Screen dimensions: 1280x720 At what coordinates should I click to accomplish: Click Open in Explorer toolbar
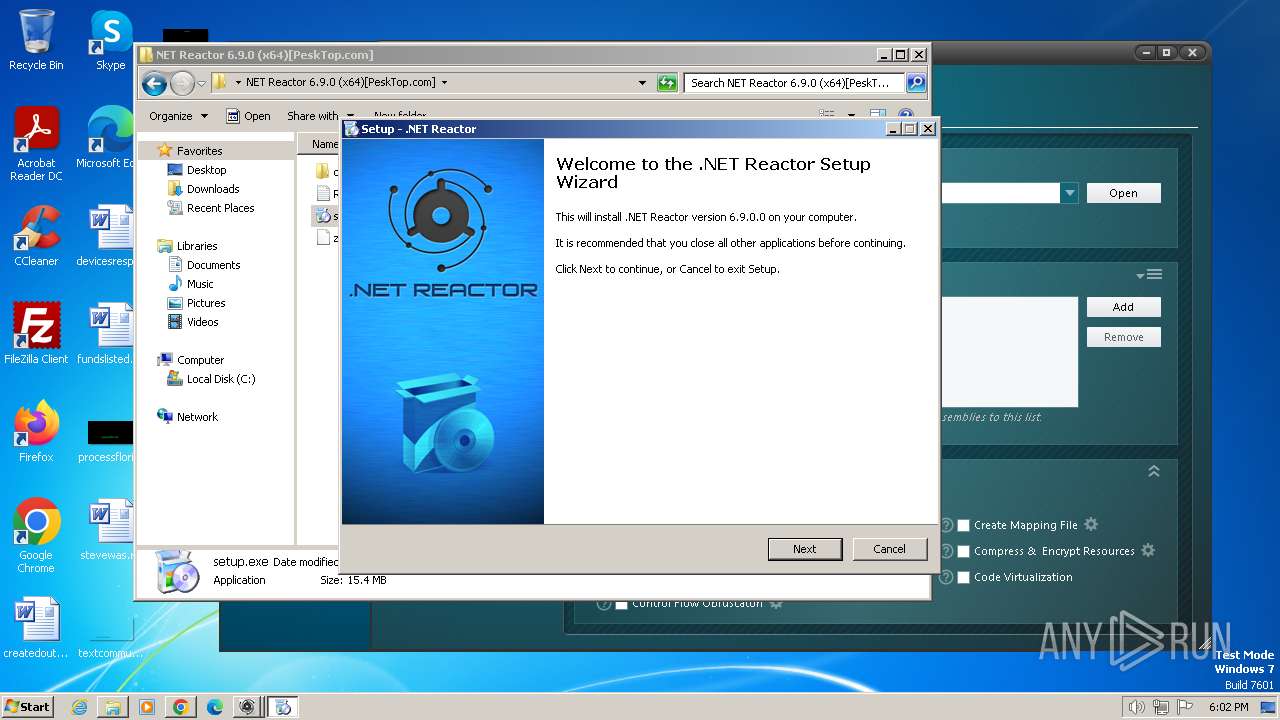click(248, 116)
